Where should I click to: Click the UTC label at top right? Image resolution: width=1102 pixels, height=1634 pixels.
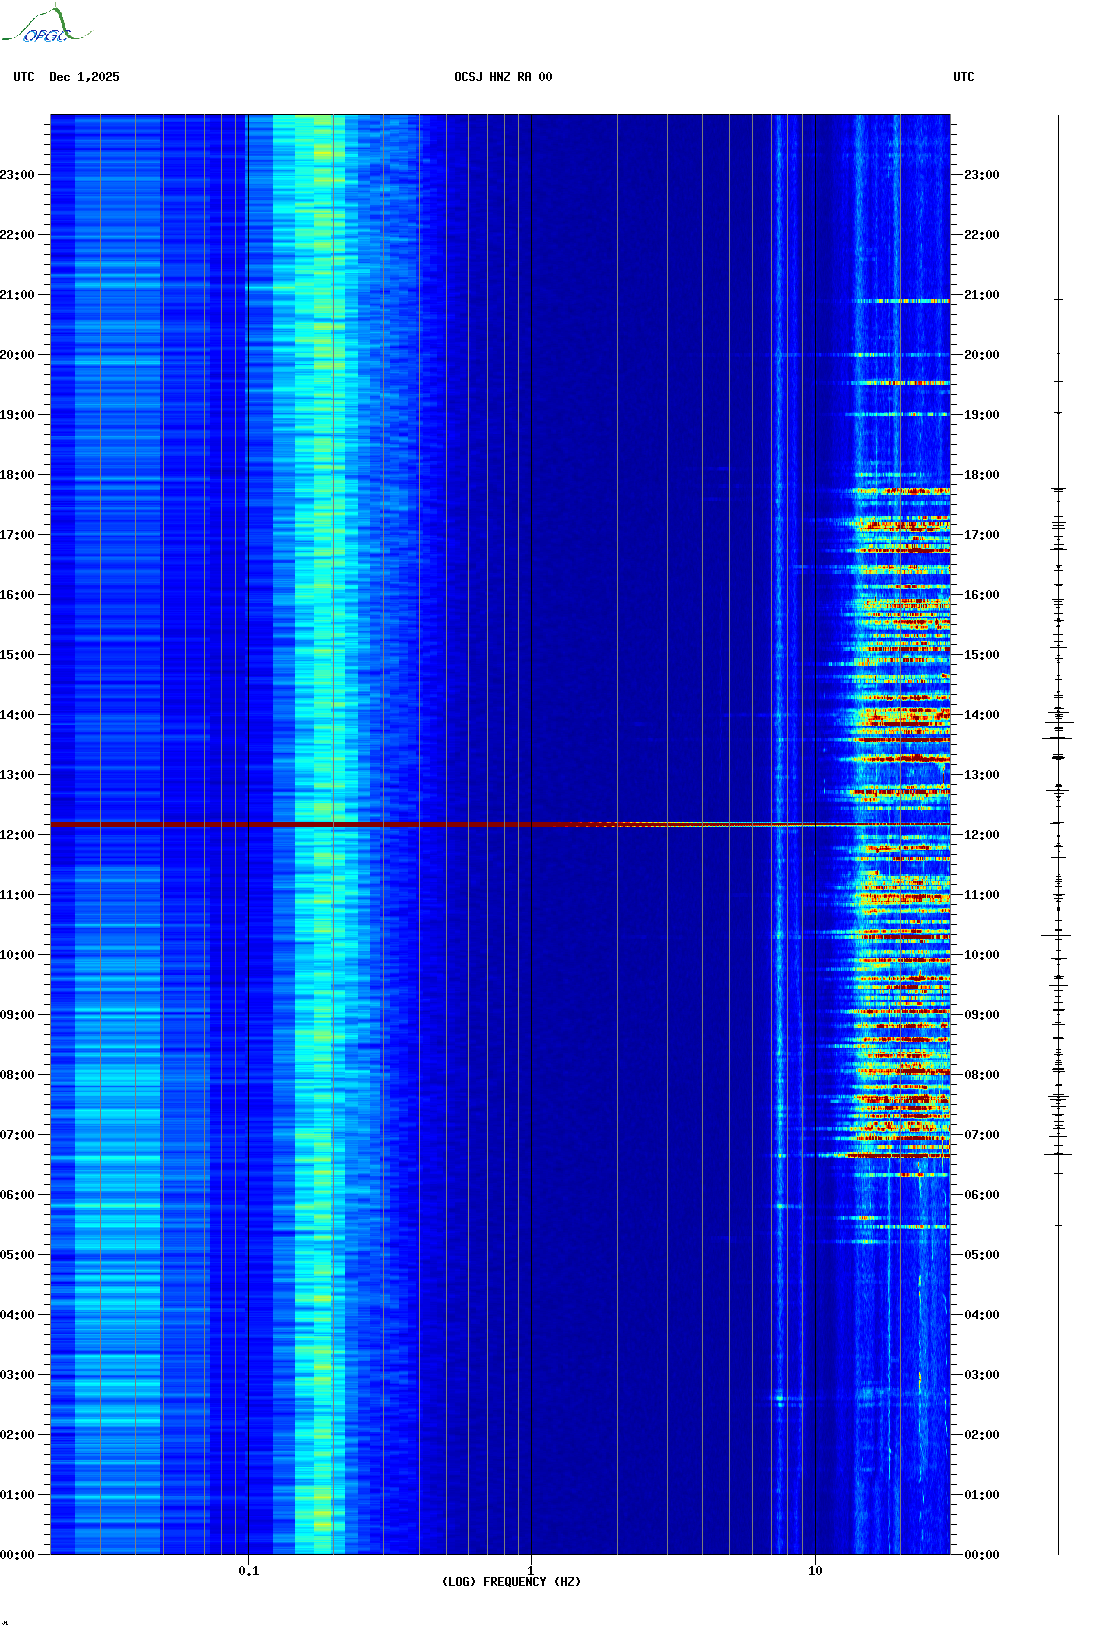pyautogui.click(x=963, y=77)
